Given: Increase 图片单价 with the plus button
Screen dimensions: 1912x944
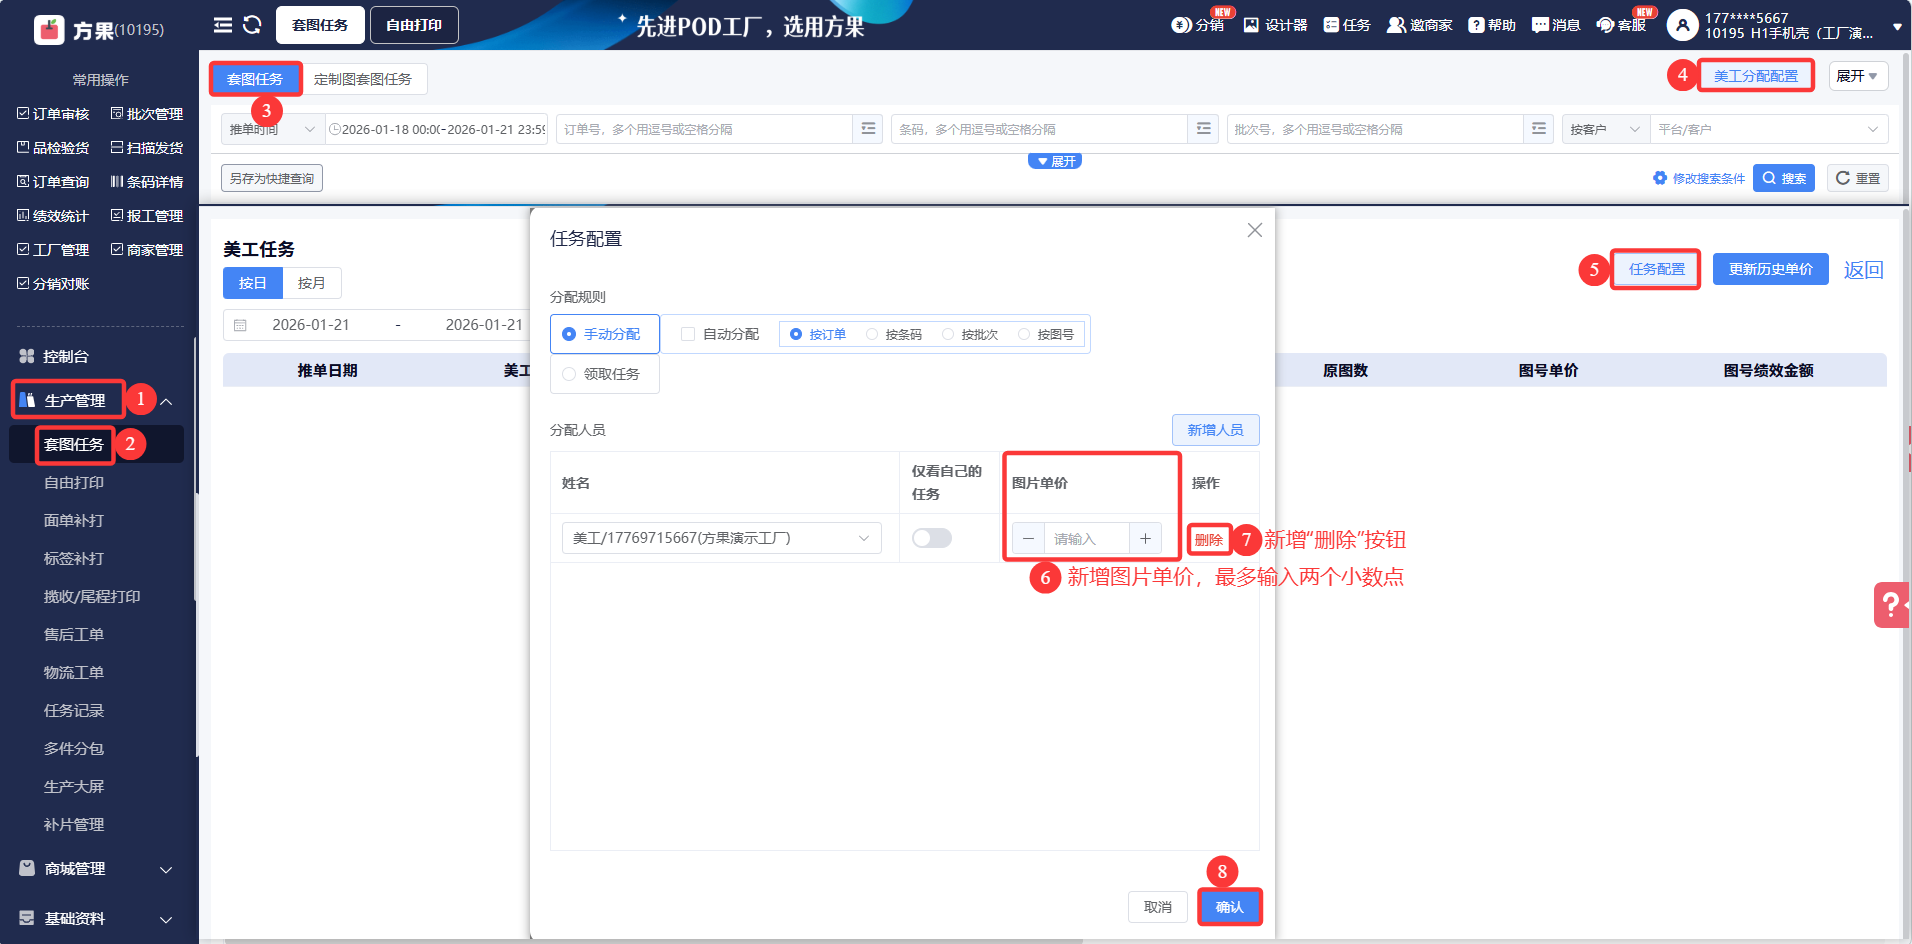Looking at the screenshot, I should pyautogui.click(x=1145, y=539).
